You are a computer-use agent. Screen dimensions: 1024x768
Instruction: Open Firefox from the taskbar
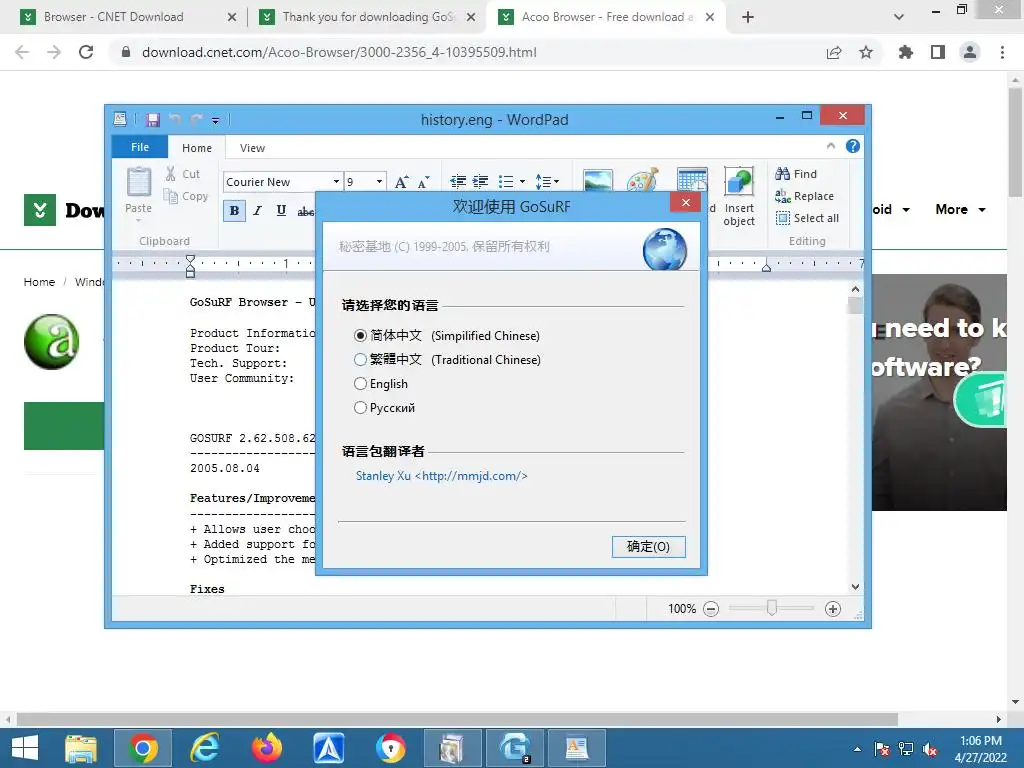tap(266, 748)
